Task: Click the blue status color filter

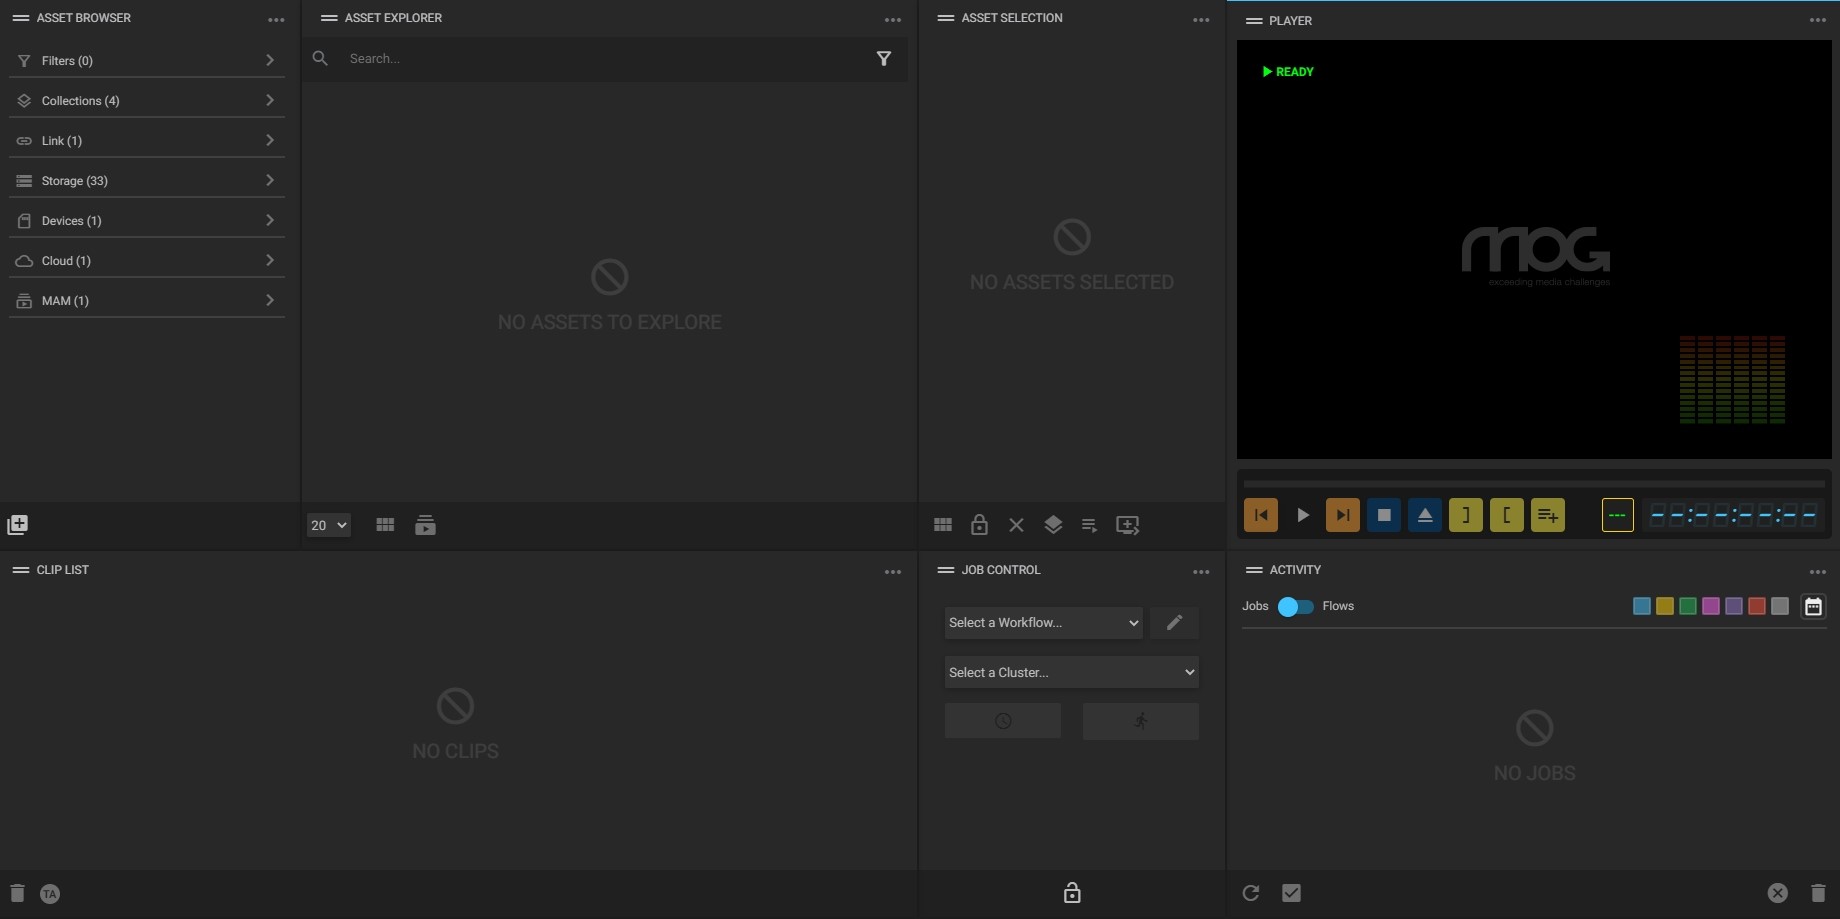Action: pyautogui.click(x=1642, y=606)
